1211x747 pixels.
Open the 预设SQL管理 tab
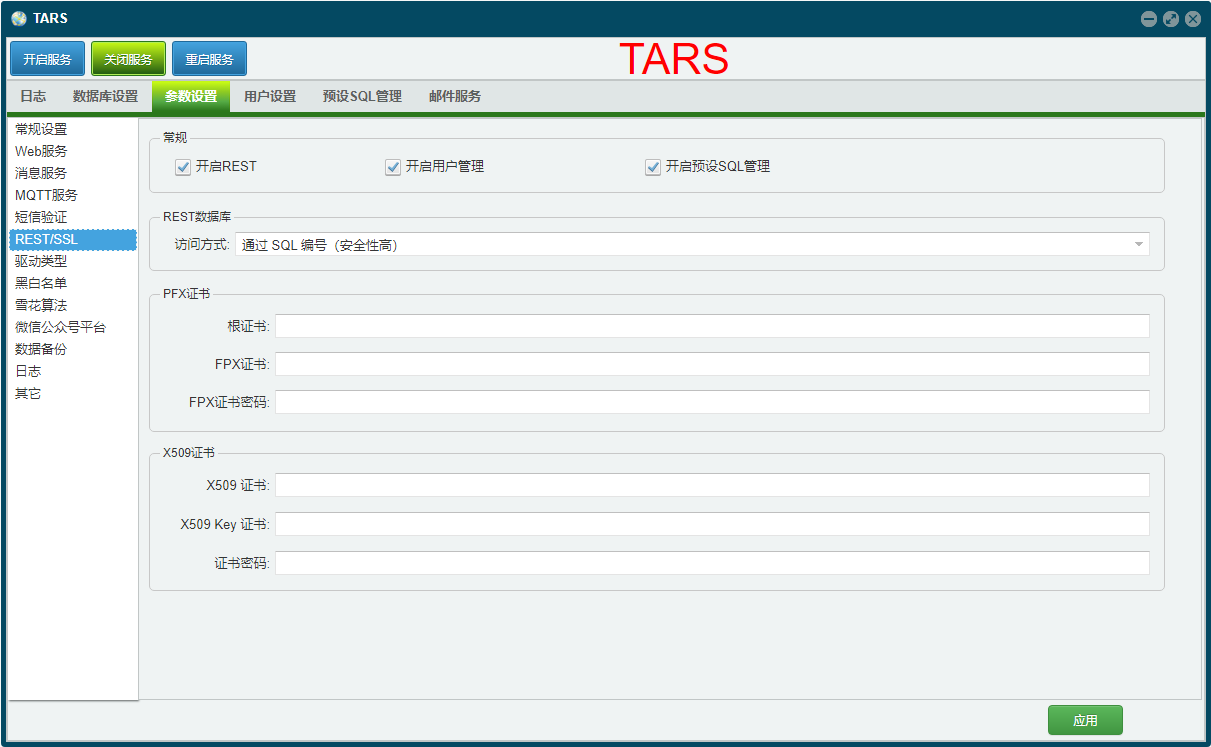click(x=362, y=96)
